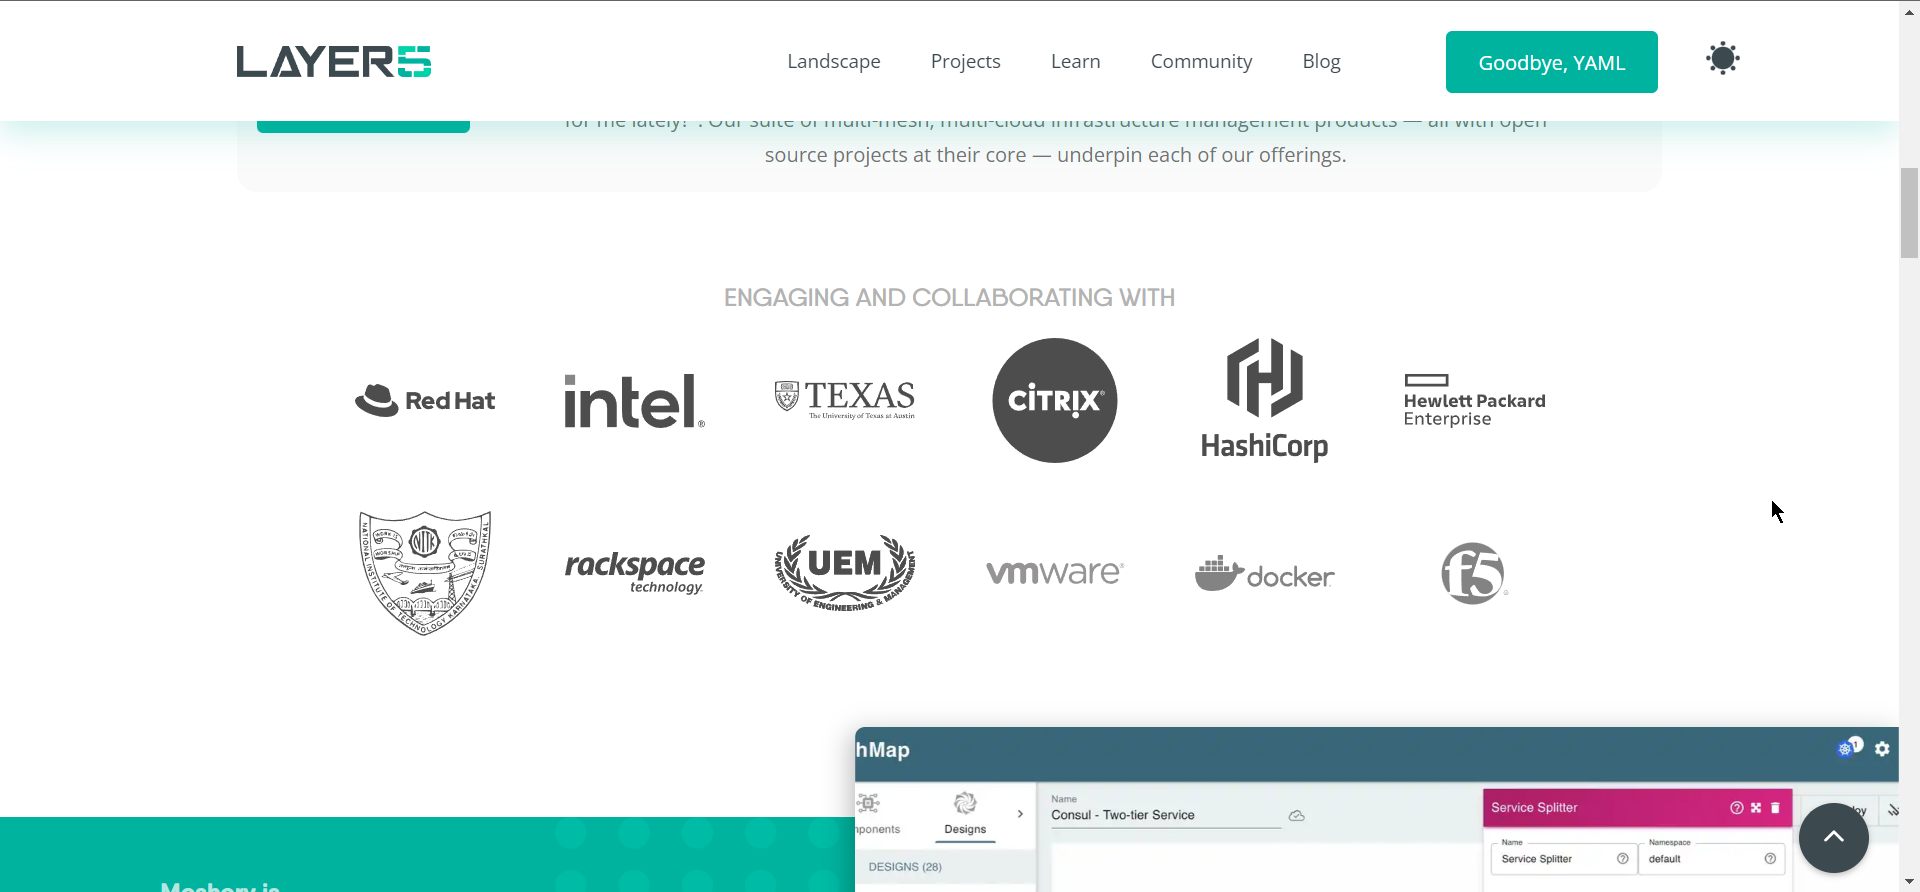This screenshot has height=892, width=1920.
Task: Click the 'DESIGNS (28)' heading
Action: point(905,867)
